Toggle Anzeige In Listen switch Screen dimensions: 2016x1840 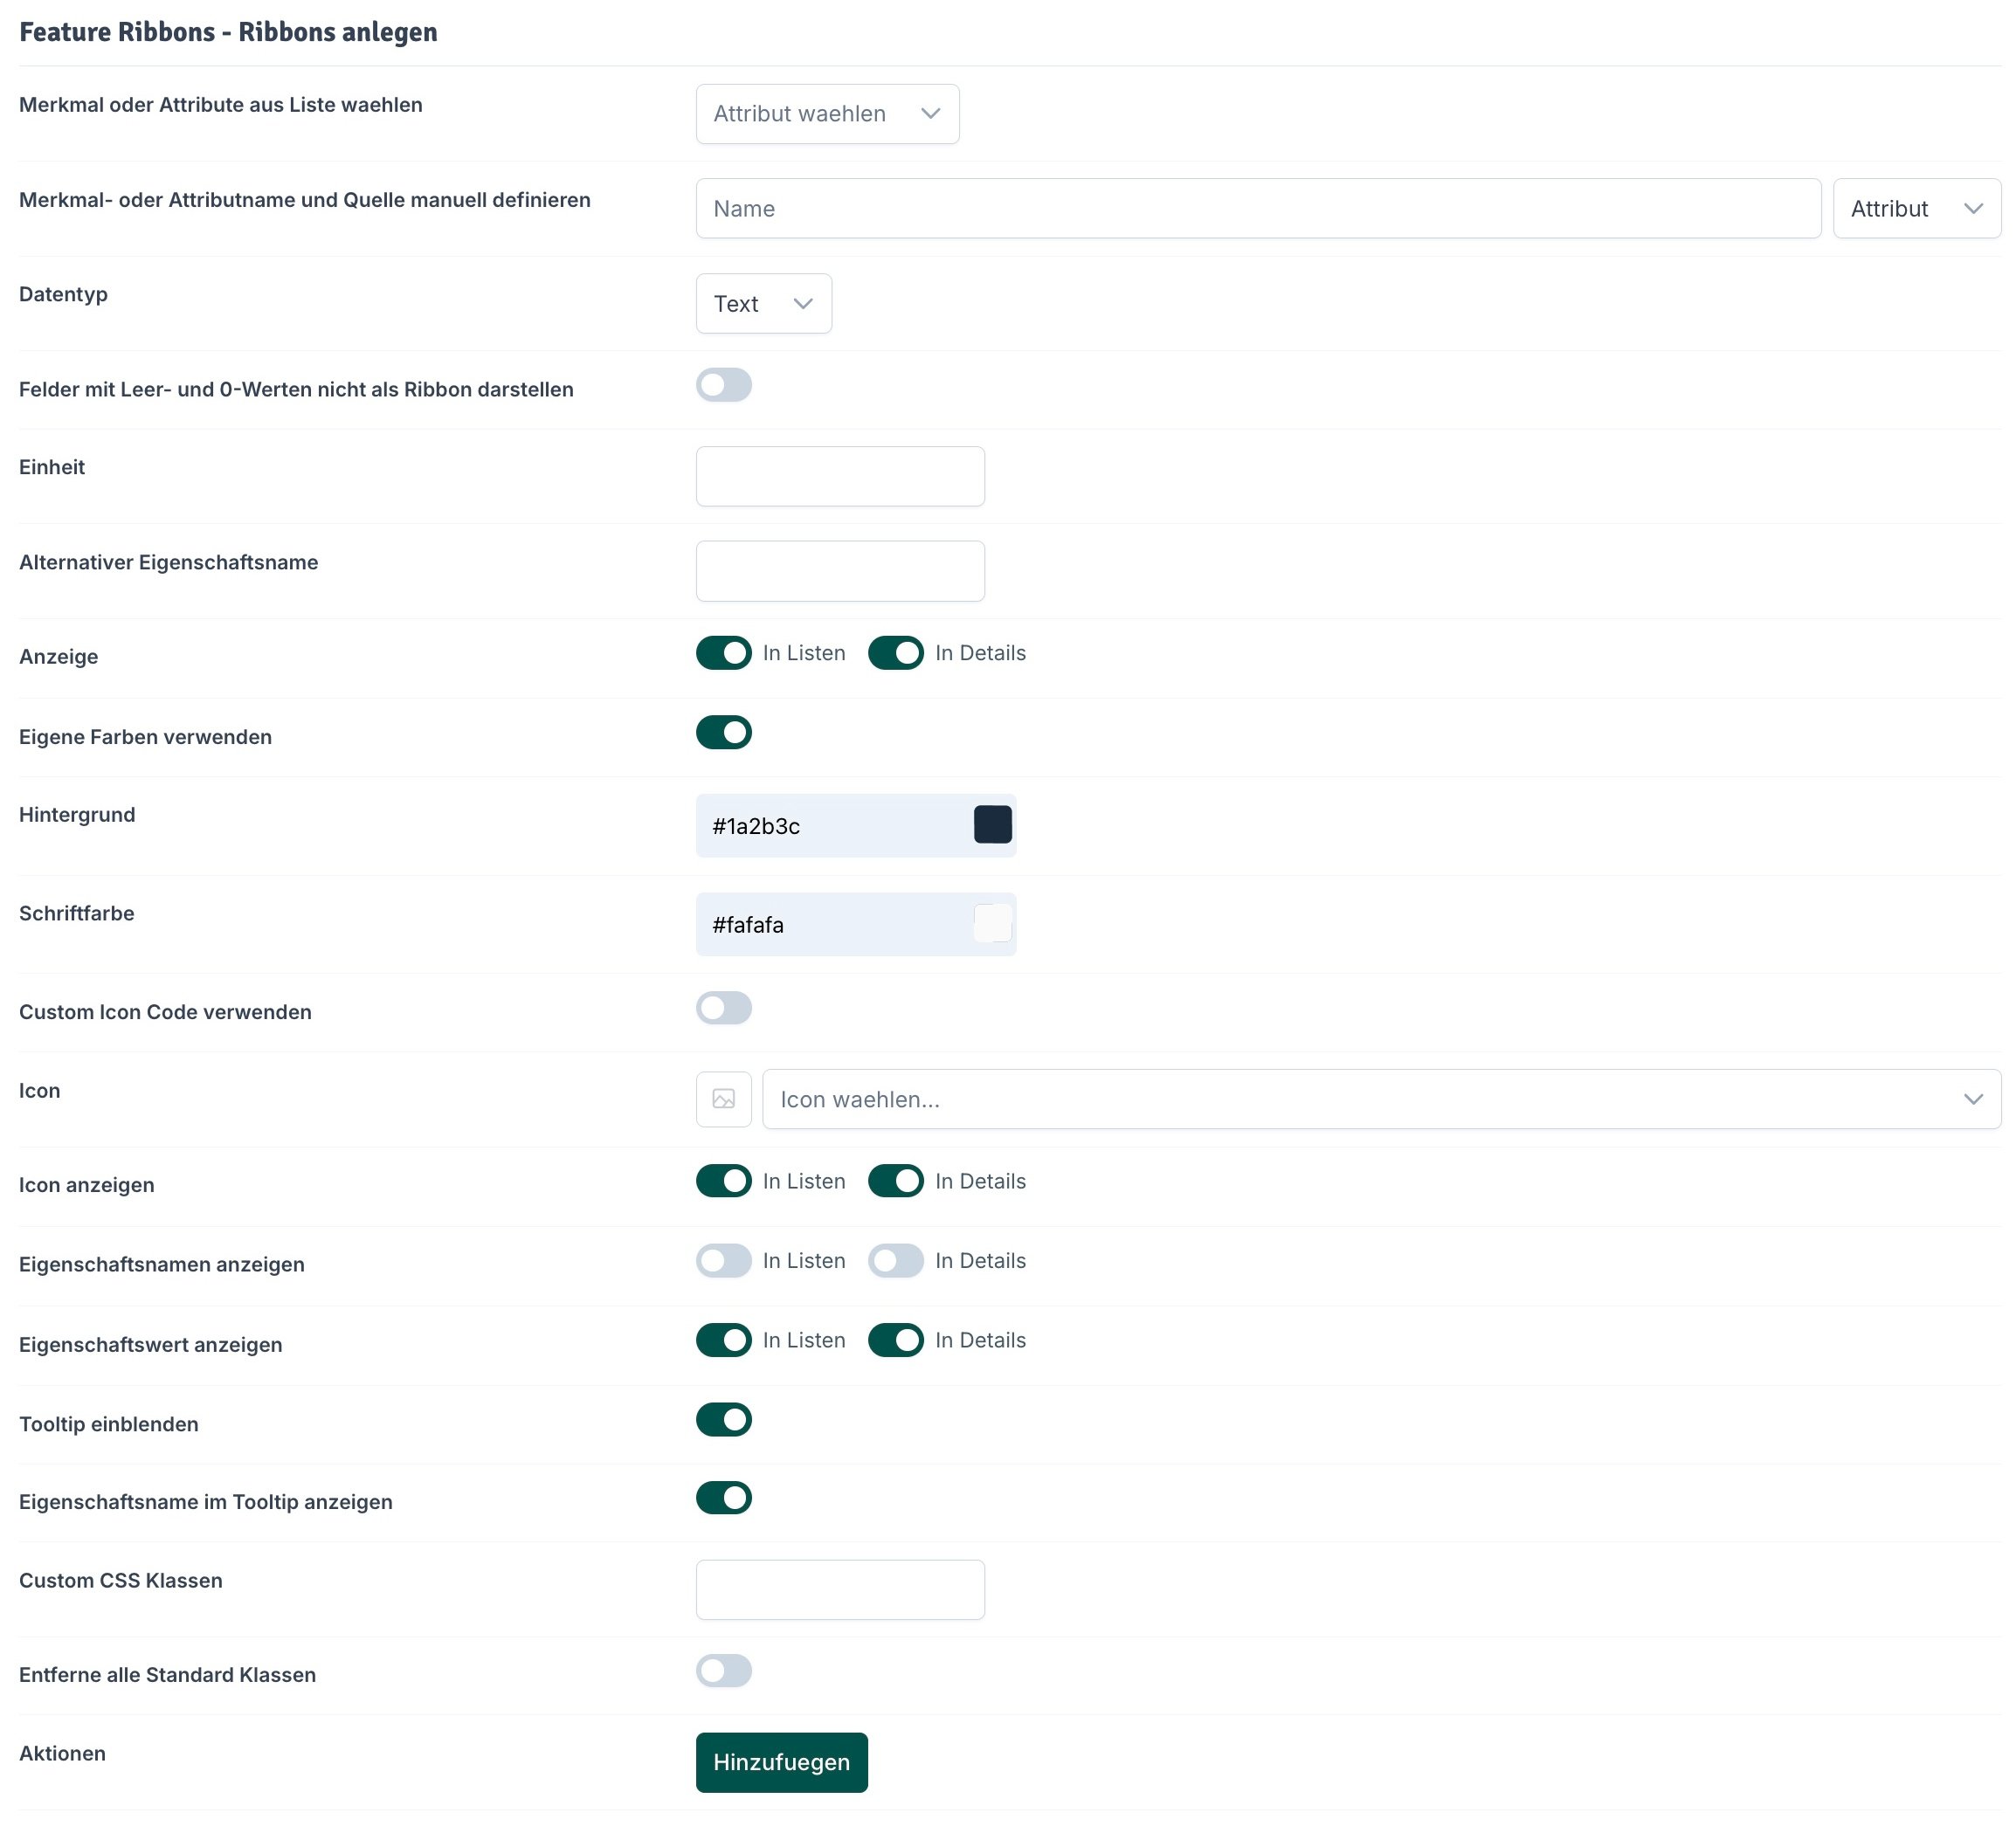[x=724, y=653]
